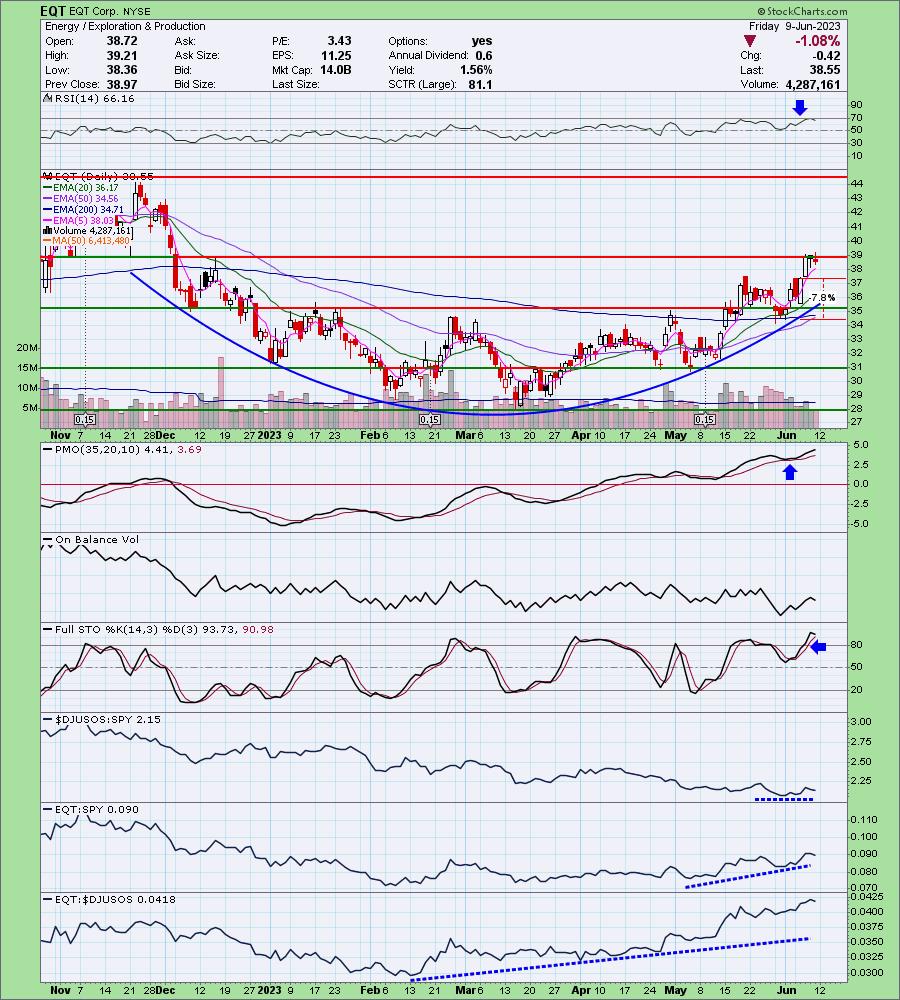
Task: Click the '$DJUSOS:SPY 2.15' ratio label
Action: (108, 719)
